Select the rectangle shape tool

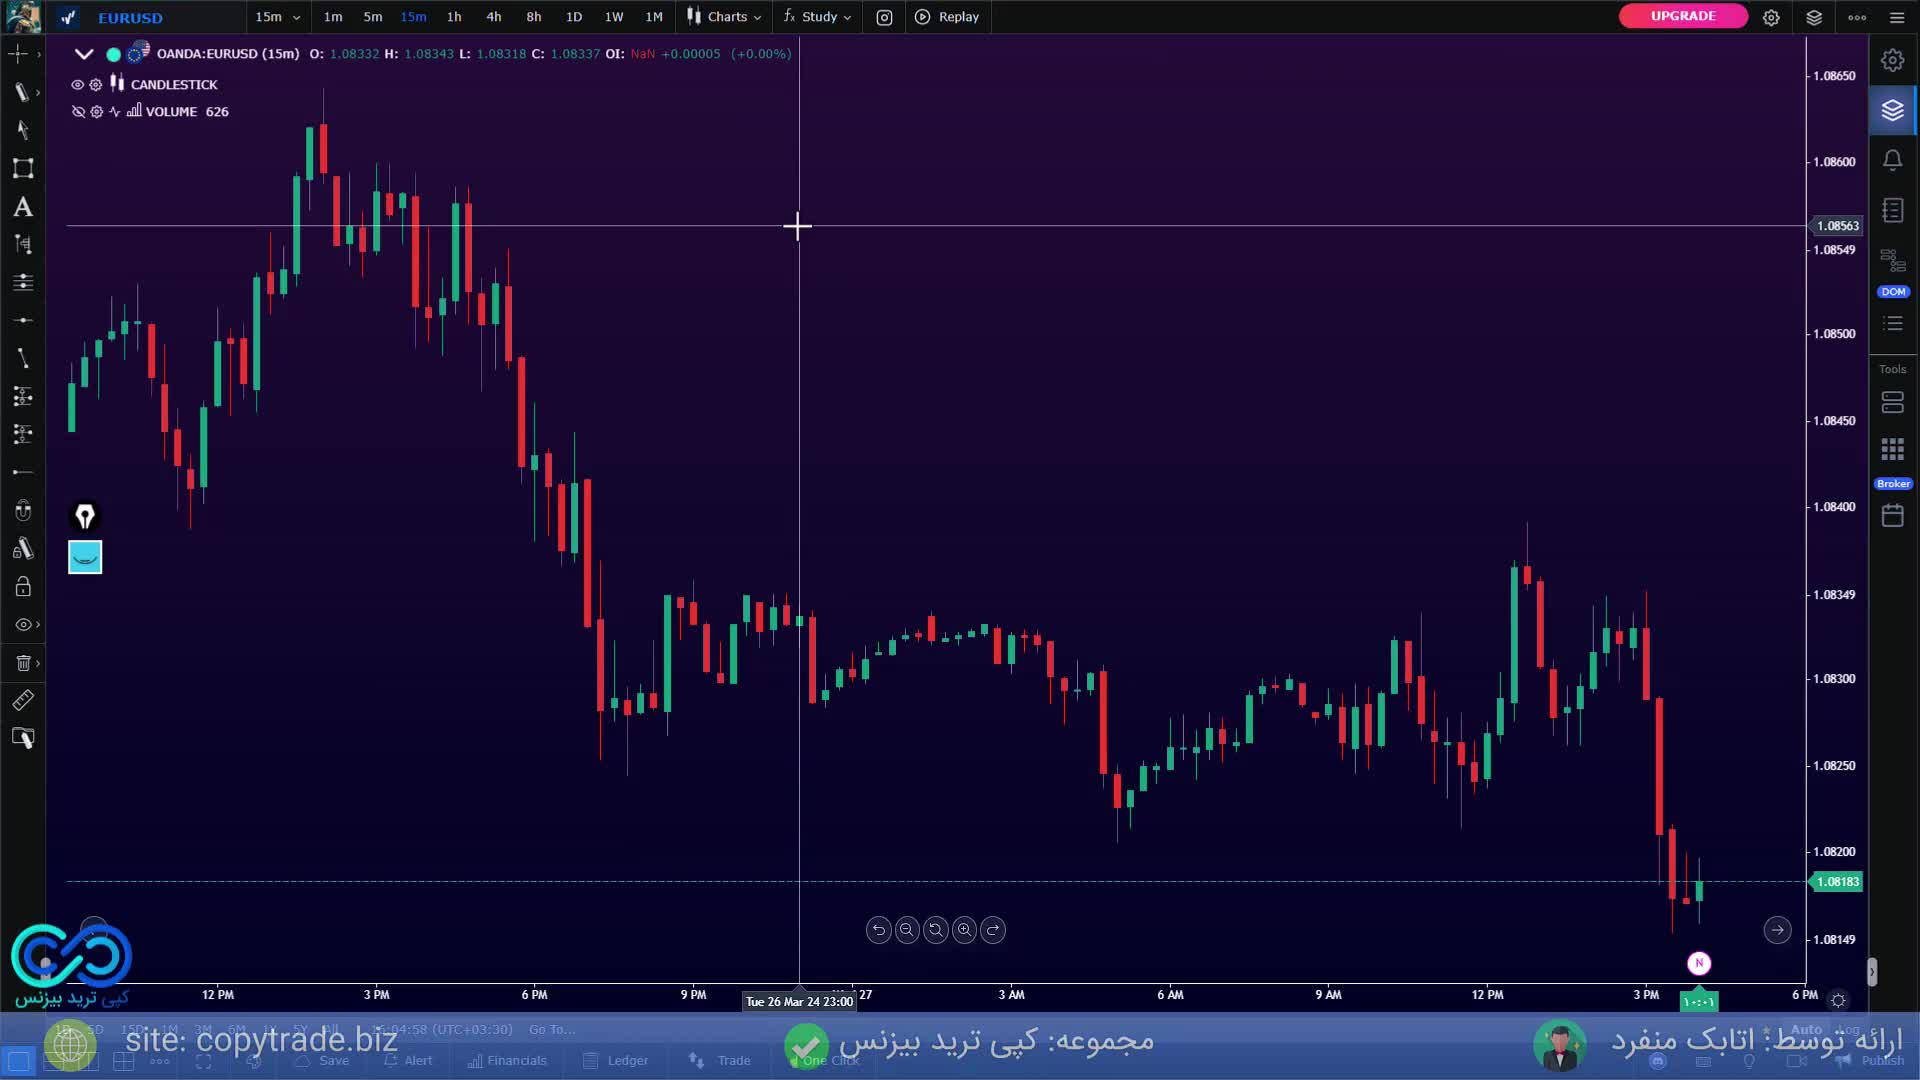click(x=22, y=168)
